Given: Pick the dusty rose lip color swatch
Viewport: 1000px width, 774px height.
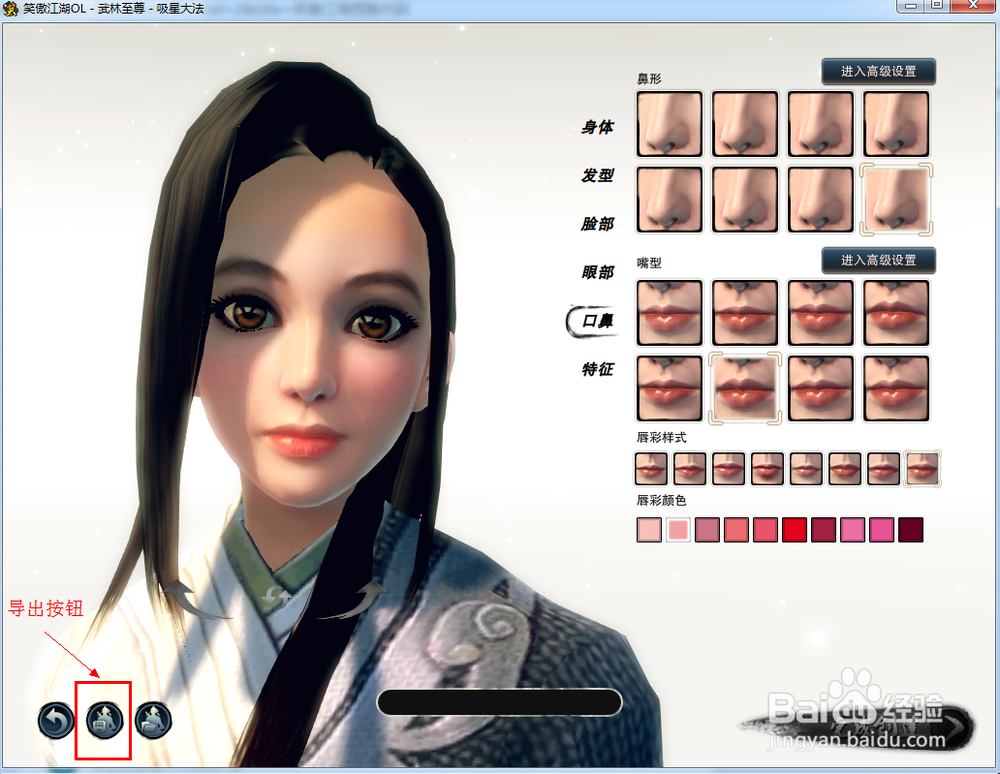Looking at the screenshot, I should [707, 530].
